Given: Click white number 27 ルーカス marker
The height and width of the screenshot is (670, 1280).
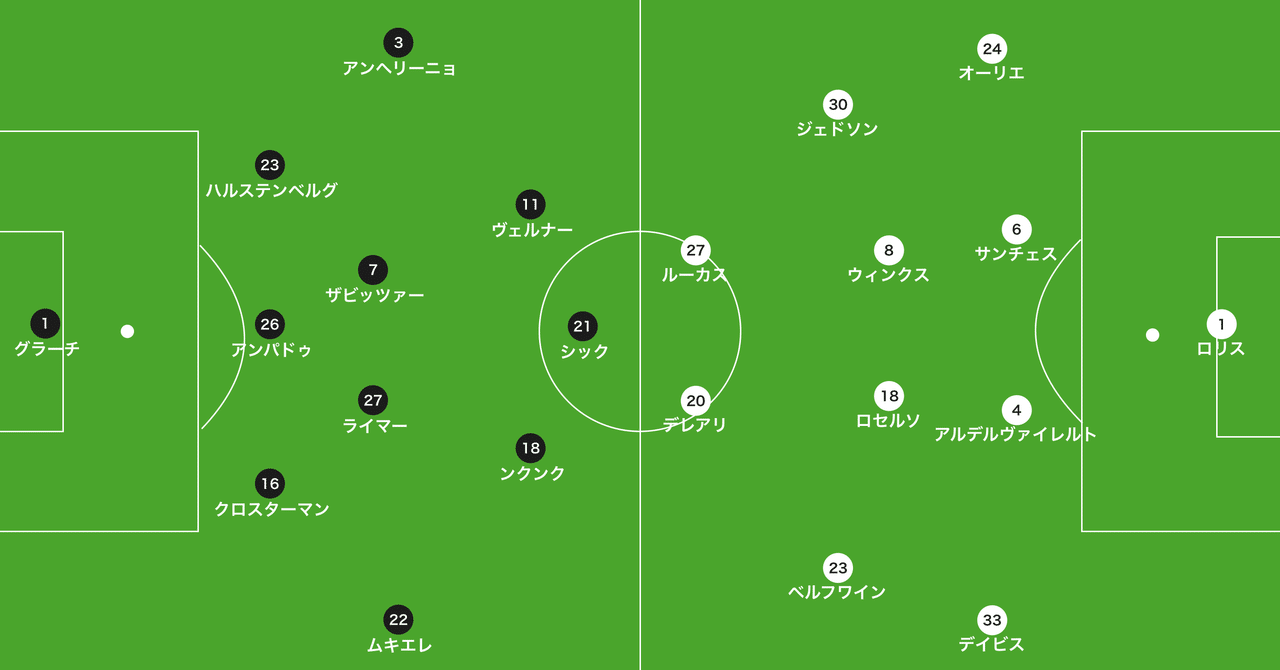Looking at the screenshot, I should [x=696, y=250].
